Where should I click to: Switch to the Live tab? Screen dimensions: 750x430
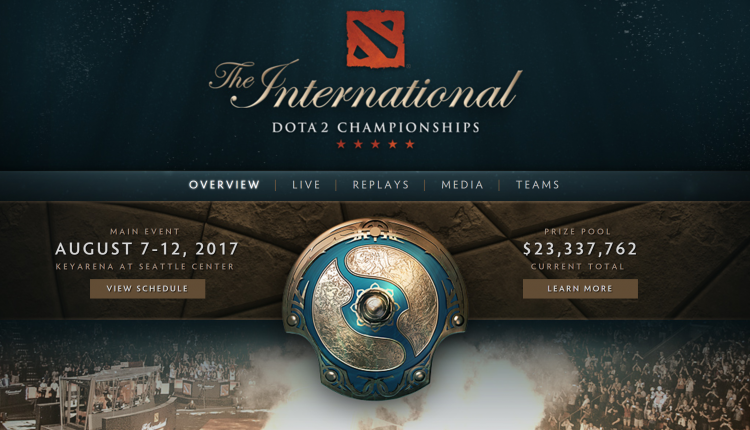click(306, 185)
